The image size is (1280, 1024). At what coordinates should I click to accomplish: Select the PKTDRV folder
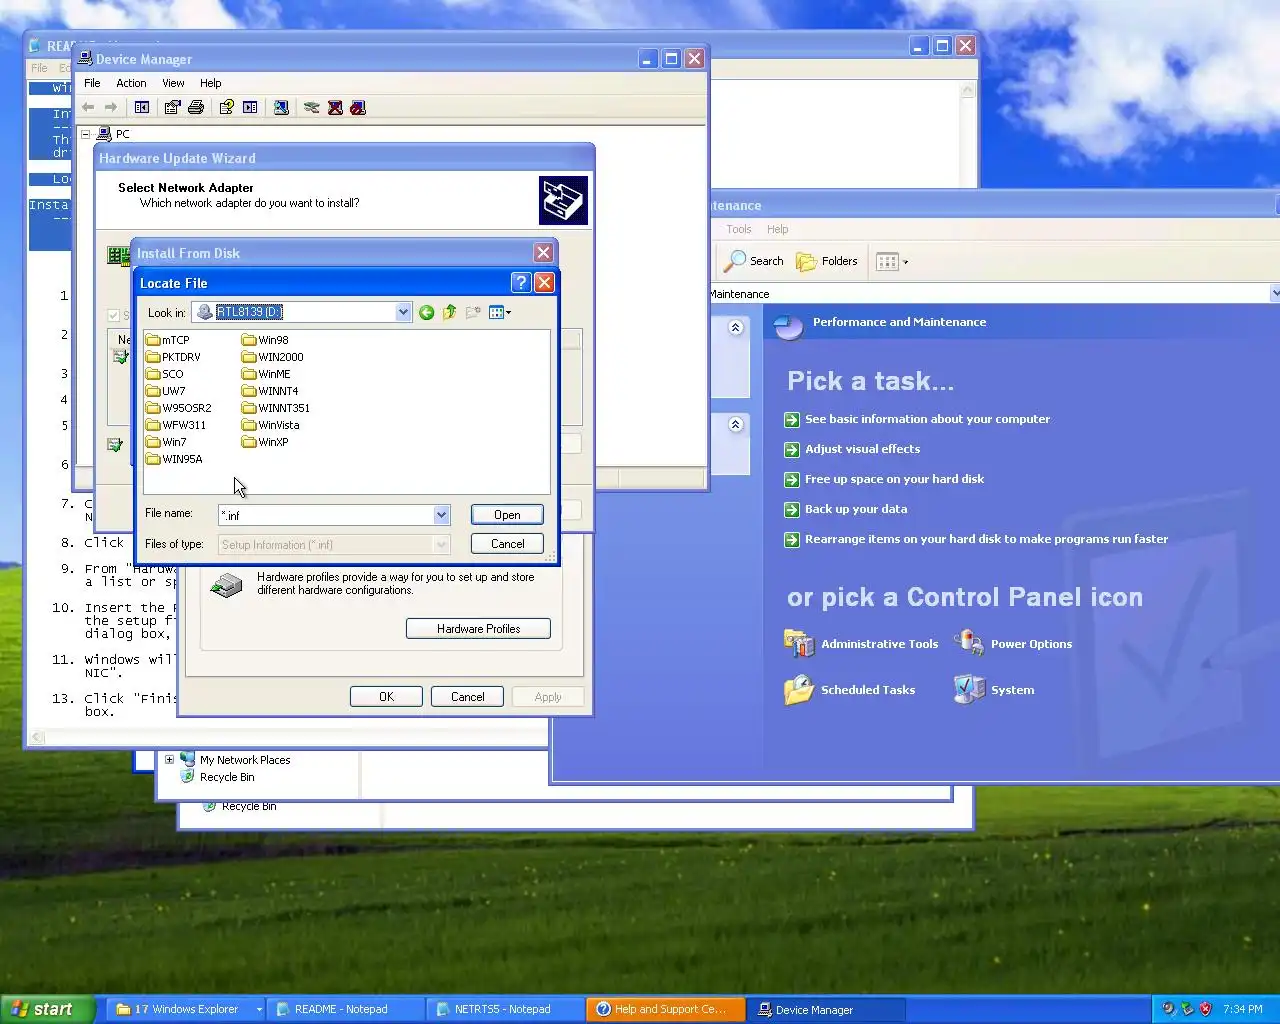173,357
